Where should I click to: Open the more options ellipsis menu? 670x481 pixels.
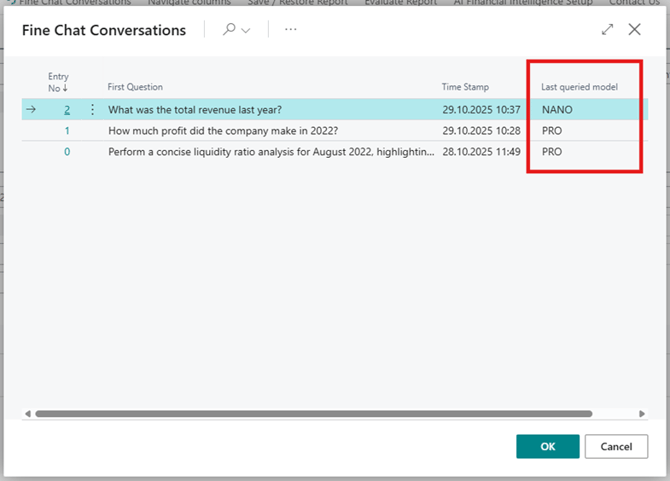[x=291, y=30]
